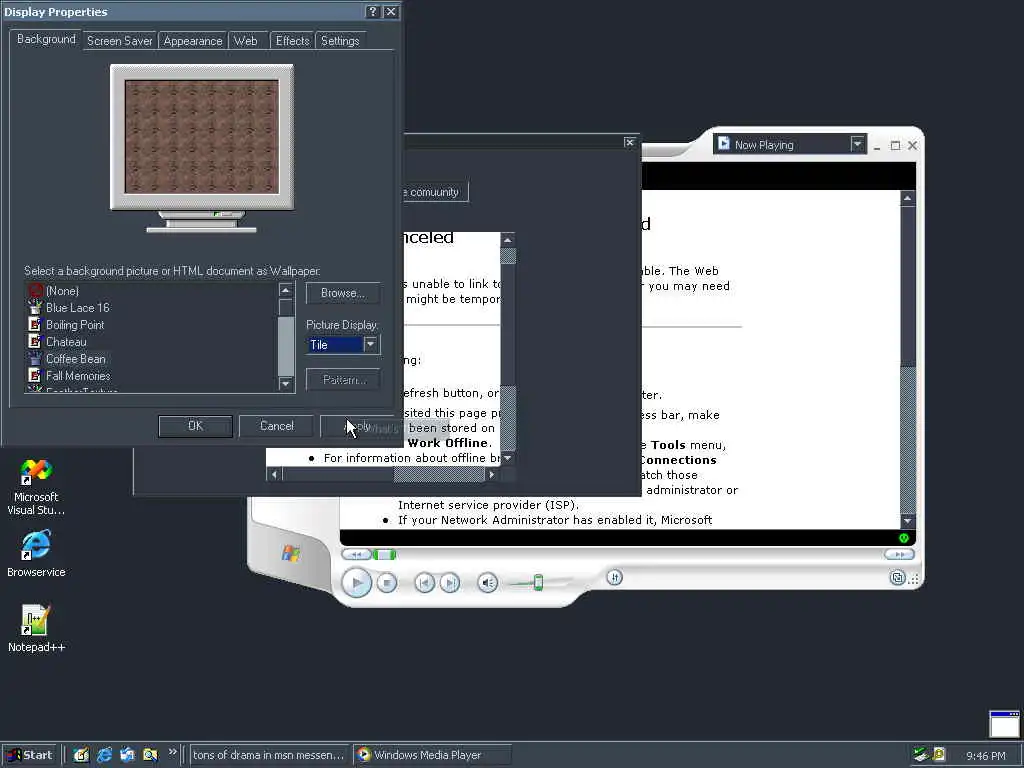Click the green seek slider handle in Media Player

click(385, 554)
